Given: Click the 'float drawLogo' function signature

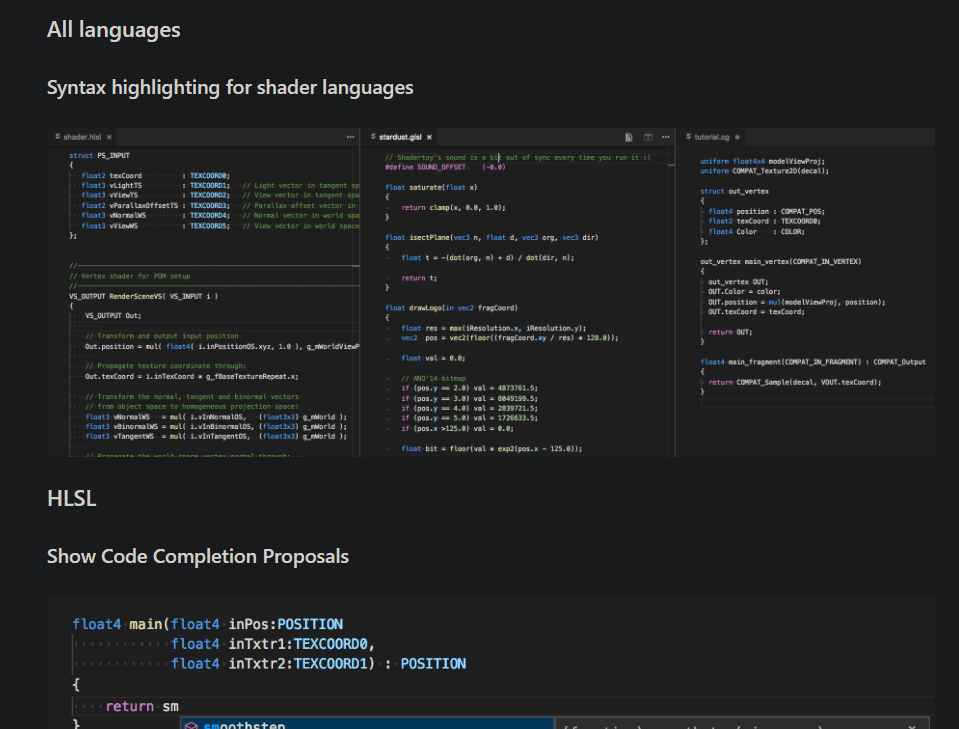Looking at the screenshot, I should pos(451,308).
